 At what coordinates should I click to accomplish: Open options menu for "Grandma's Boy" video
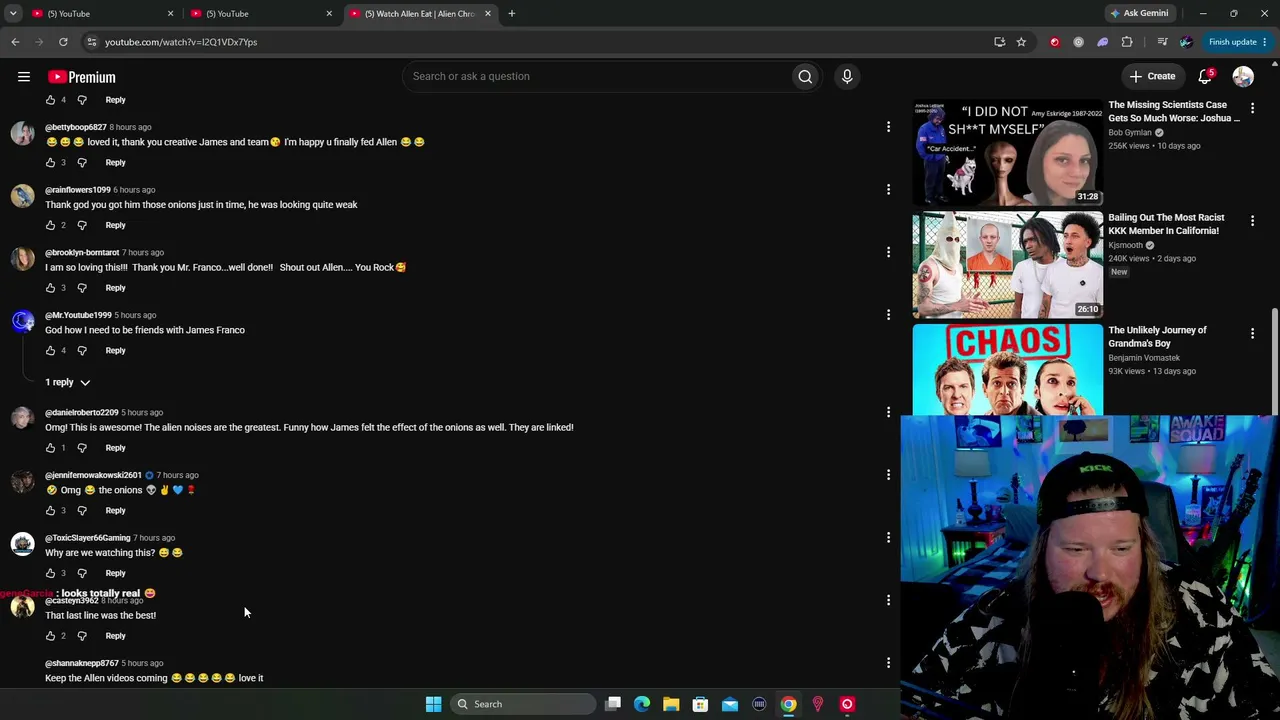pos(1252,333)
